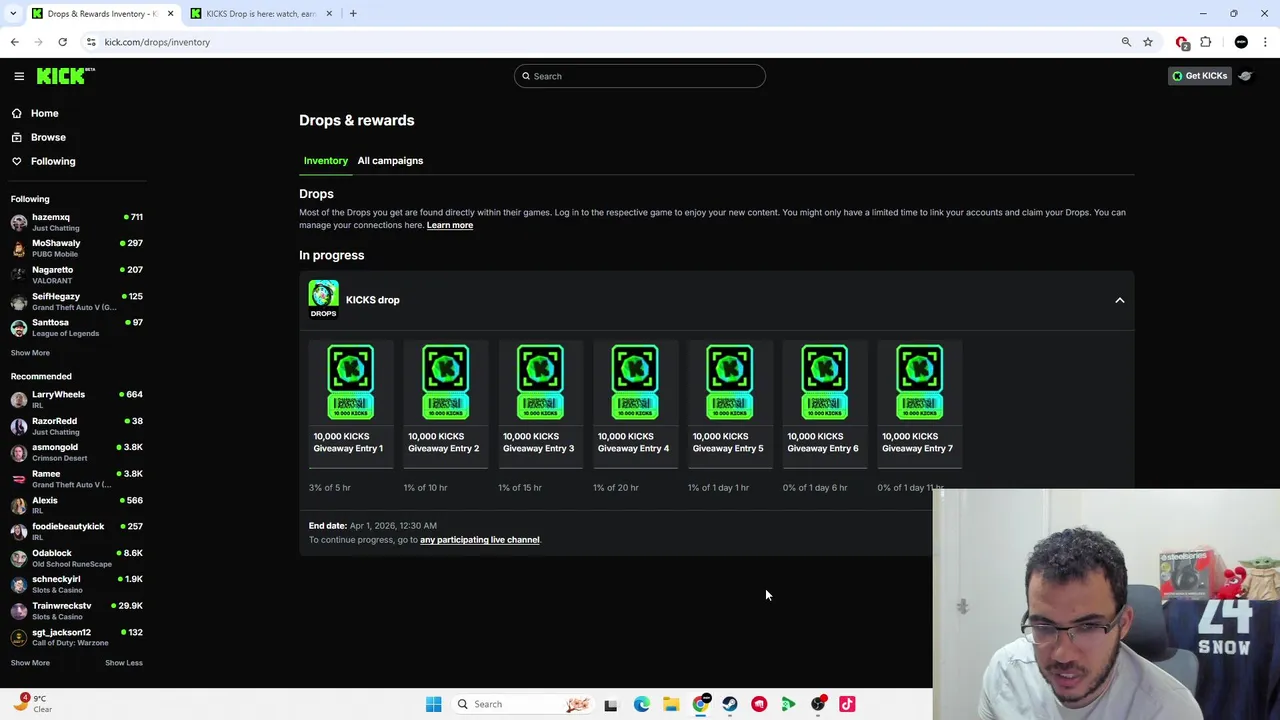Open LarryWheels recommended channel avatar

(x=19, y=400)
